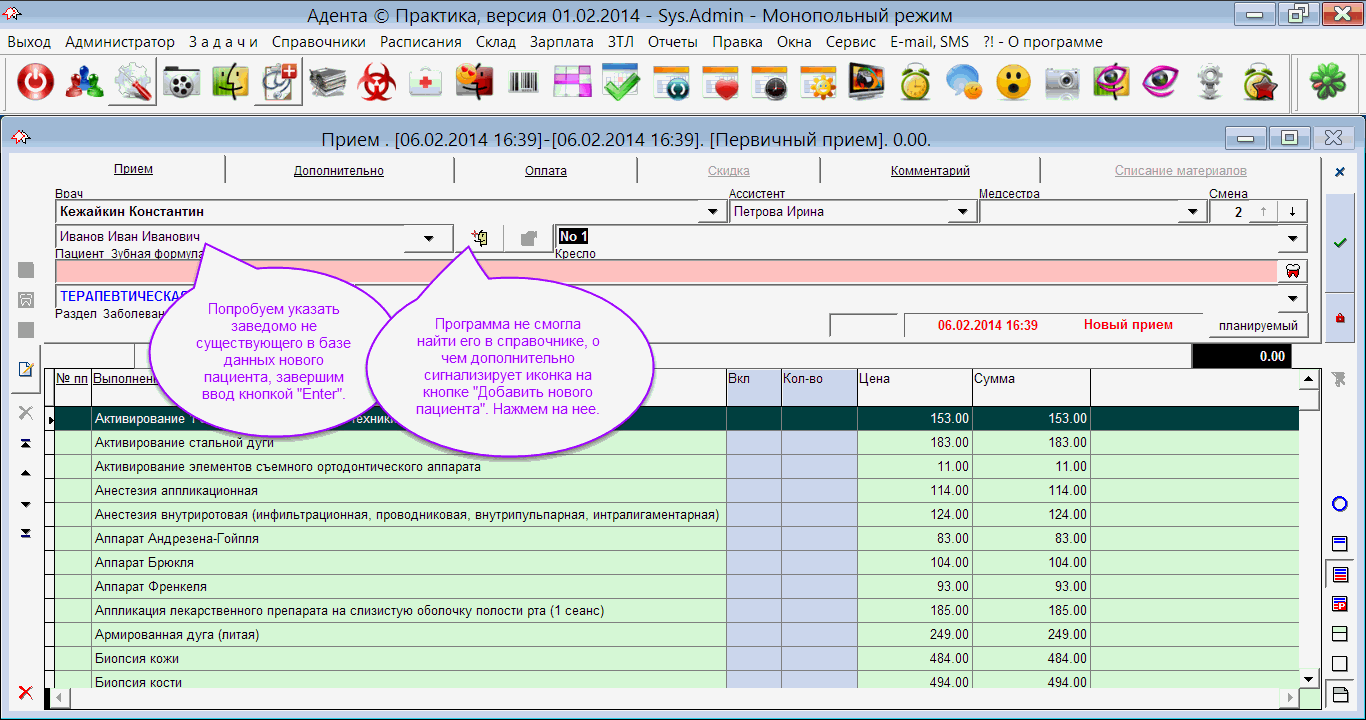
Task: Click the red biohazard toolbar icon
Action: pyautogui.click(x=377, y=83)
